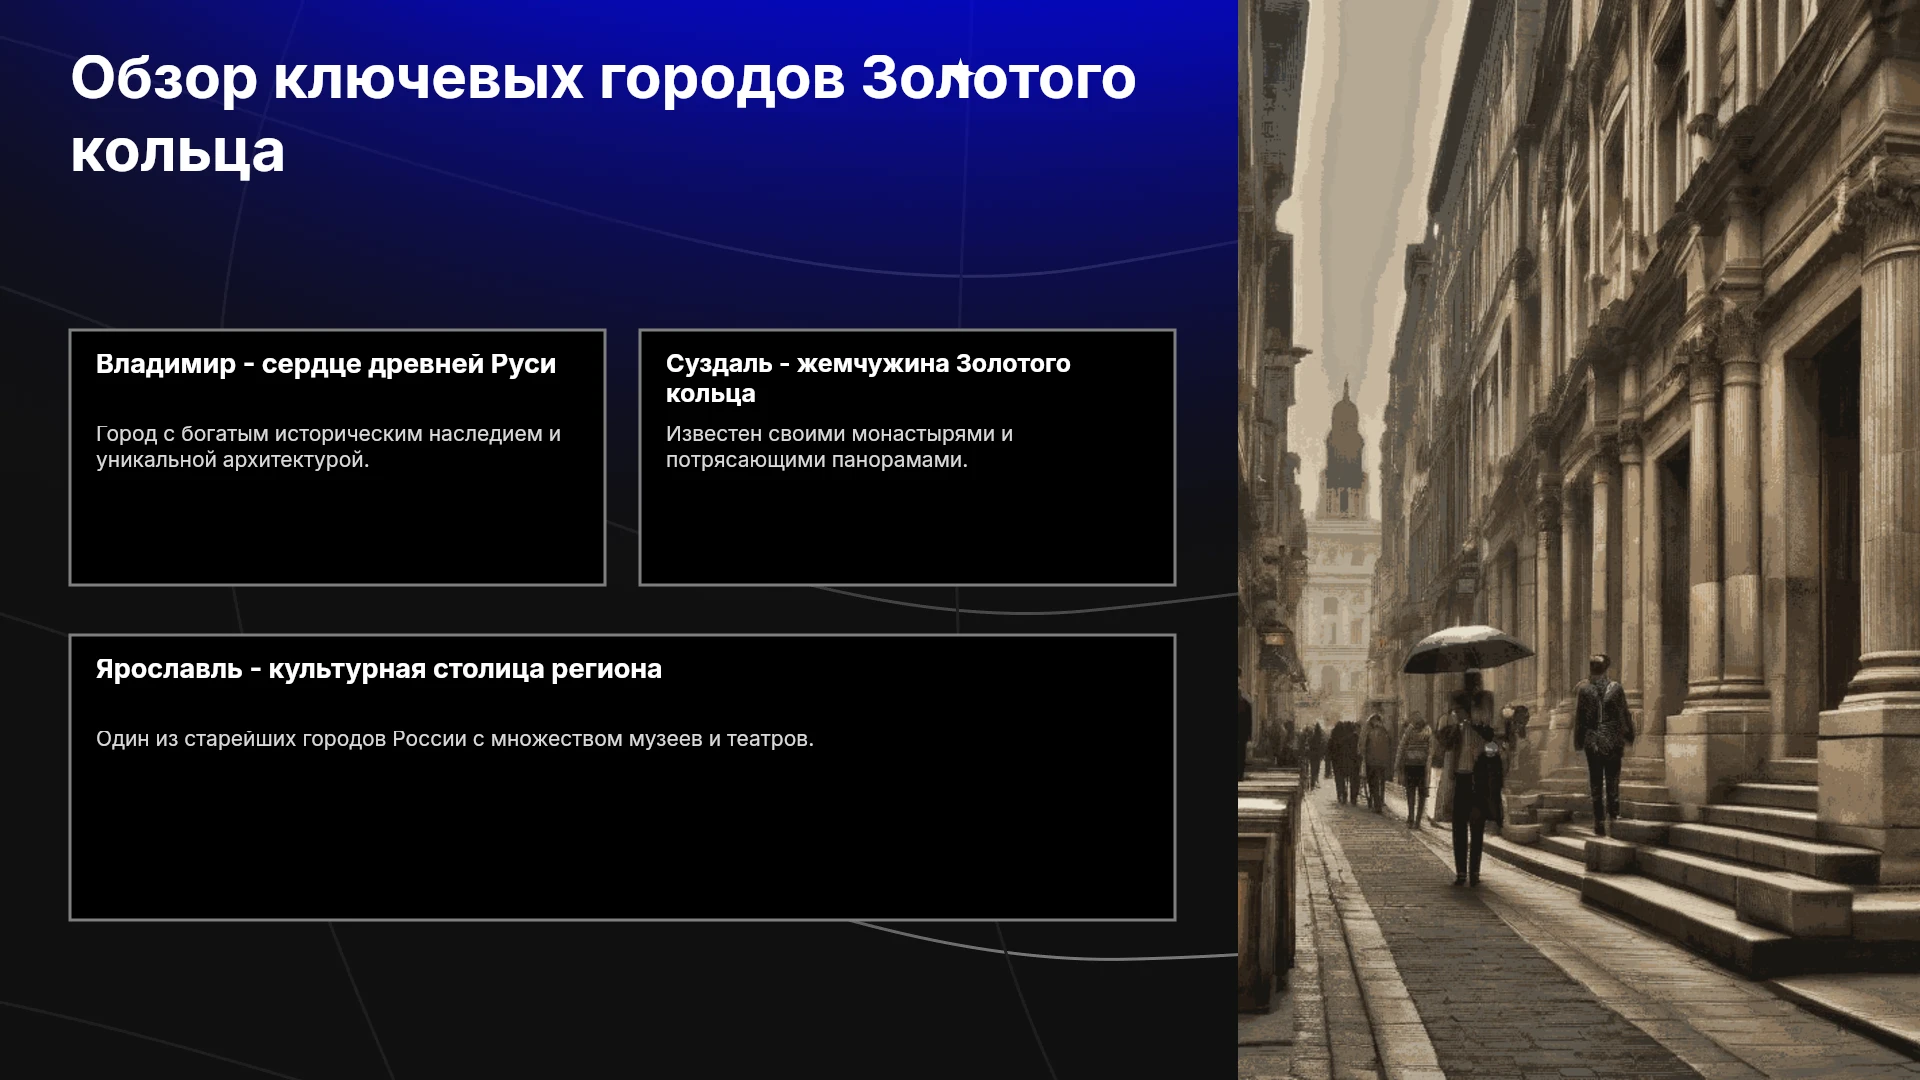The width and height of the screenshot is (1920, 1080).
Task: Click the open umbrella in the photo
Action: (1465, 650)
